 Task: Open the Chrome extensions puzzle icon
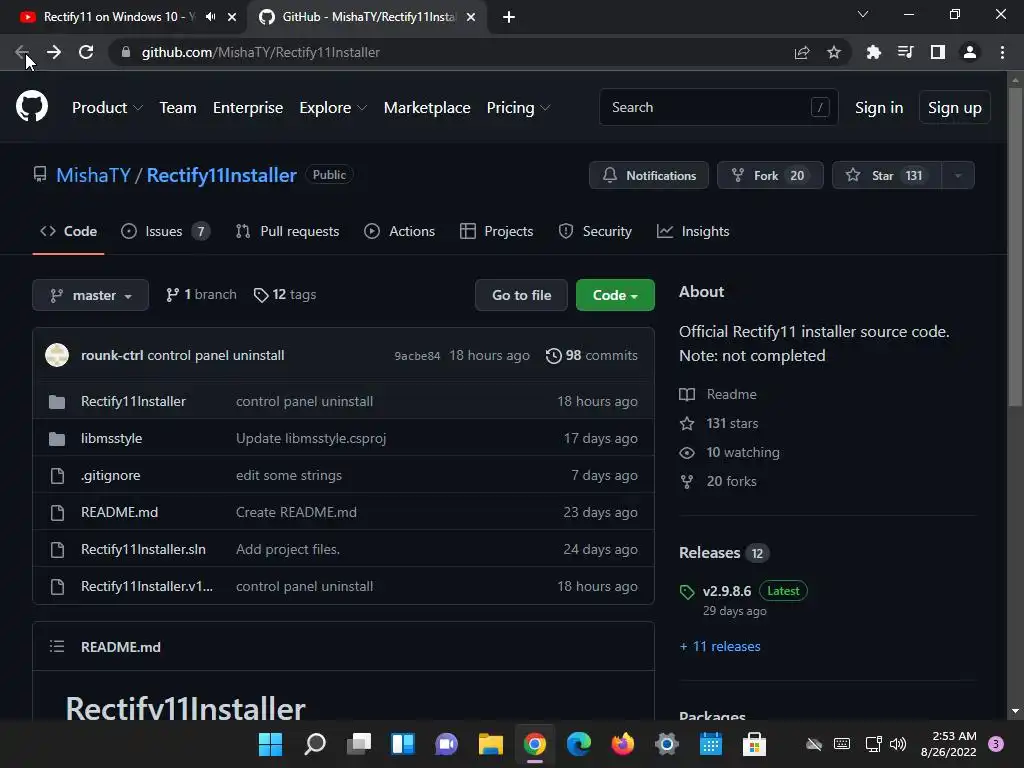point(873,52)
